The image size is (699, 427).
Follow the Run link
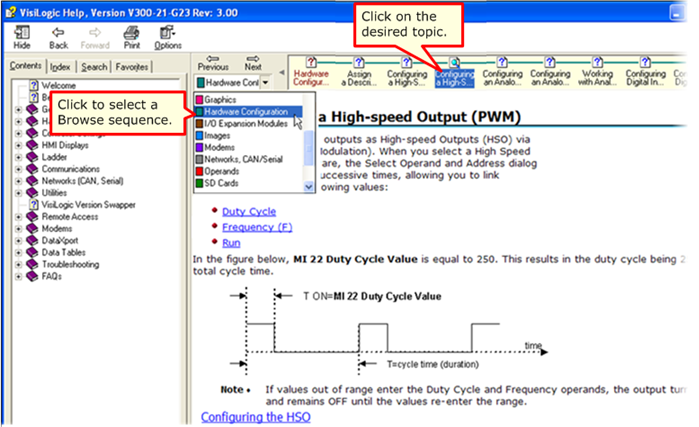[231, 242]
